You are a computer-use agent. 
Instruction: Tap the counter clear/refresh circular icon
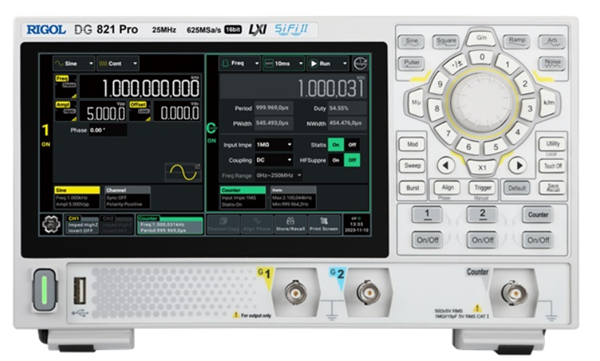click(x=360, y=64)
